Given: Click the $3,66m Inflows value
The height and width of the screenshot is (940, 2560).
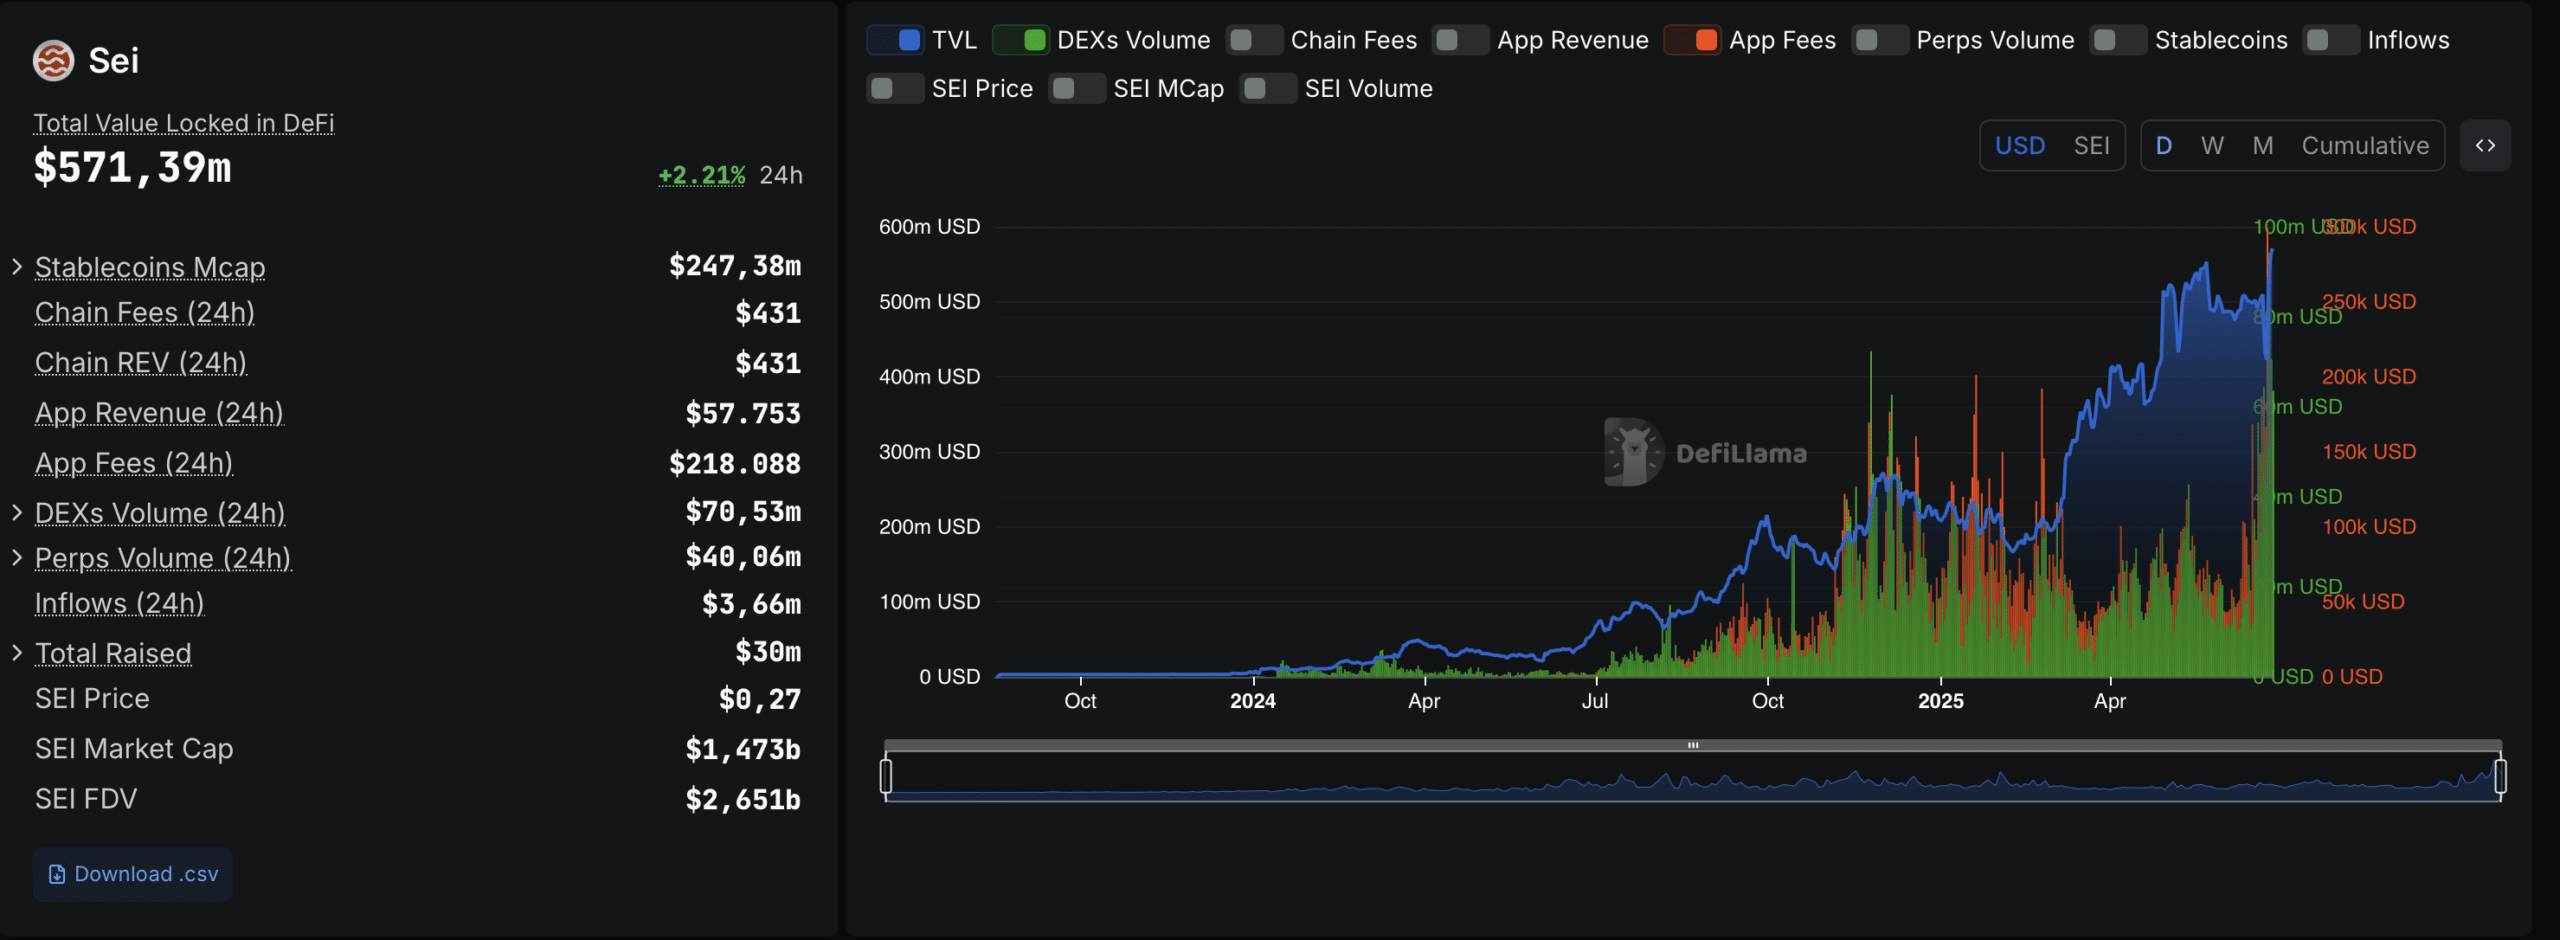Looking at the screenshot, I should coord(752,604).
